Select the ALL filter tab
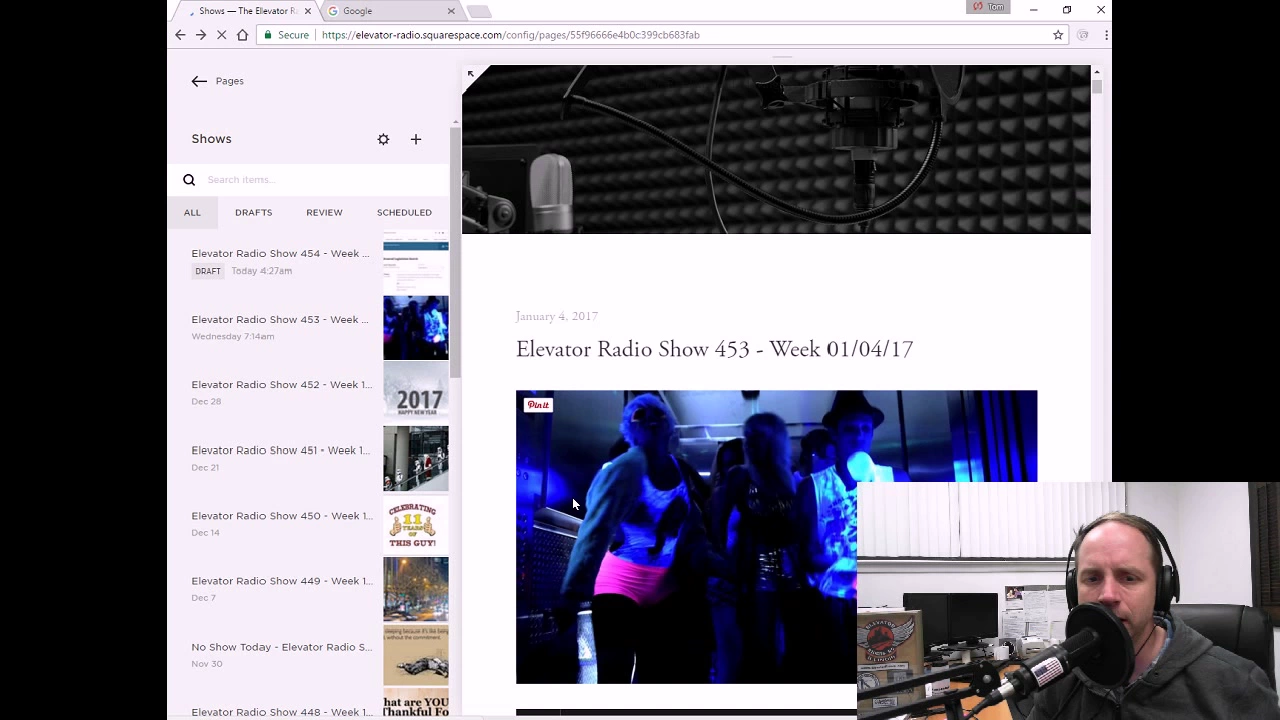The width and height of the screenshot is (1280, 720). coord(192,212)
